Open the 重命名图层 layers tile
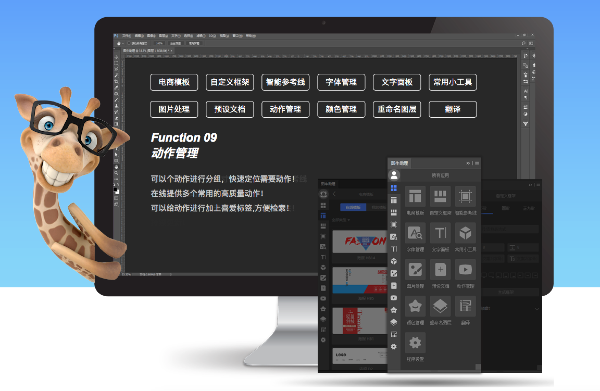600x391 pixels. click(440, 306)
